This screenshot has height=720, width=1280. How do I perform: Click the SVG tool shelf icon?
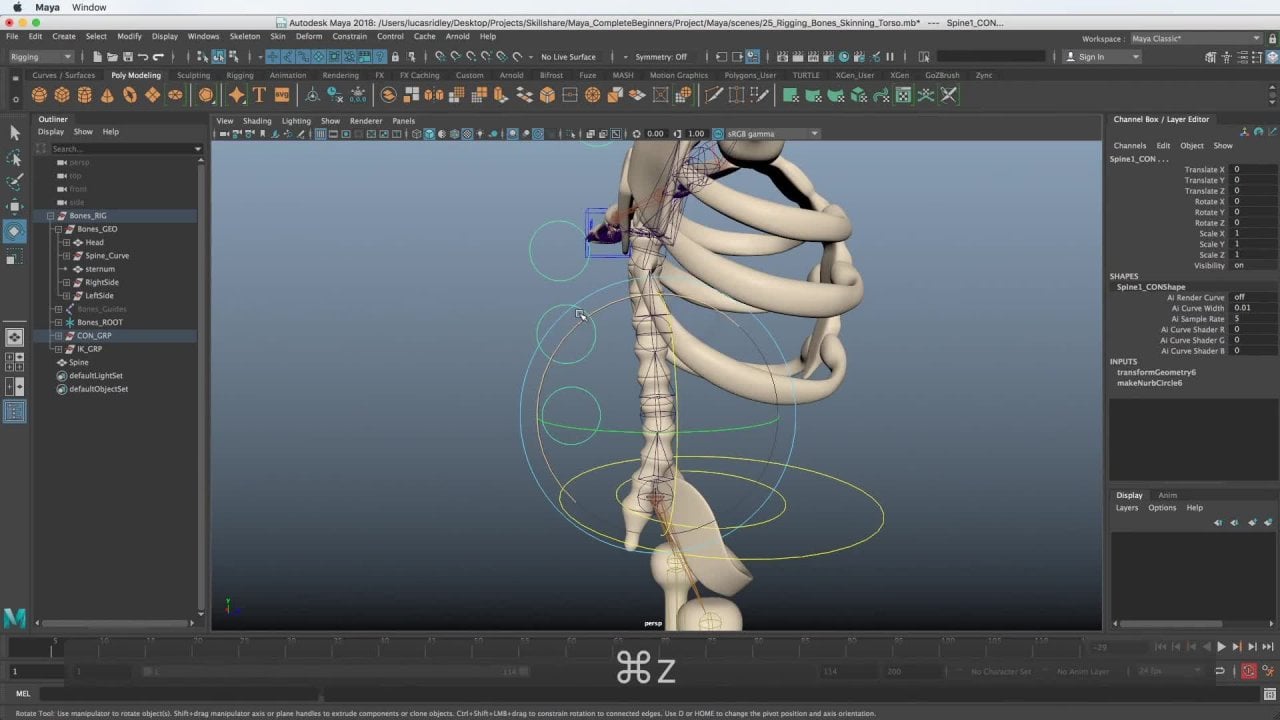pyautogui.click(x=281, y=95)
